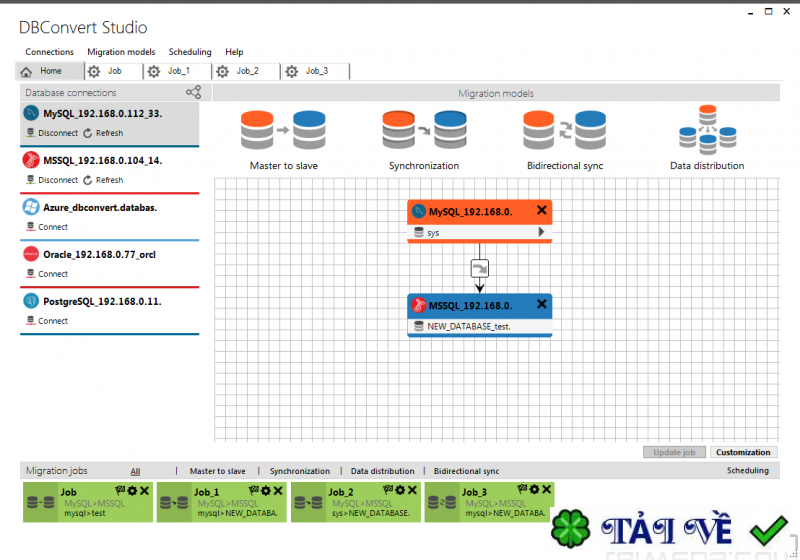Click the share connections icon
Image resolution: width=800 pixels, height=560 pixels.
[x=193, y=92]
